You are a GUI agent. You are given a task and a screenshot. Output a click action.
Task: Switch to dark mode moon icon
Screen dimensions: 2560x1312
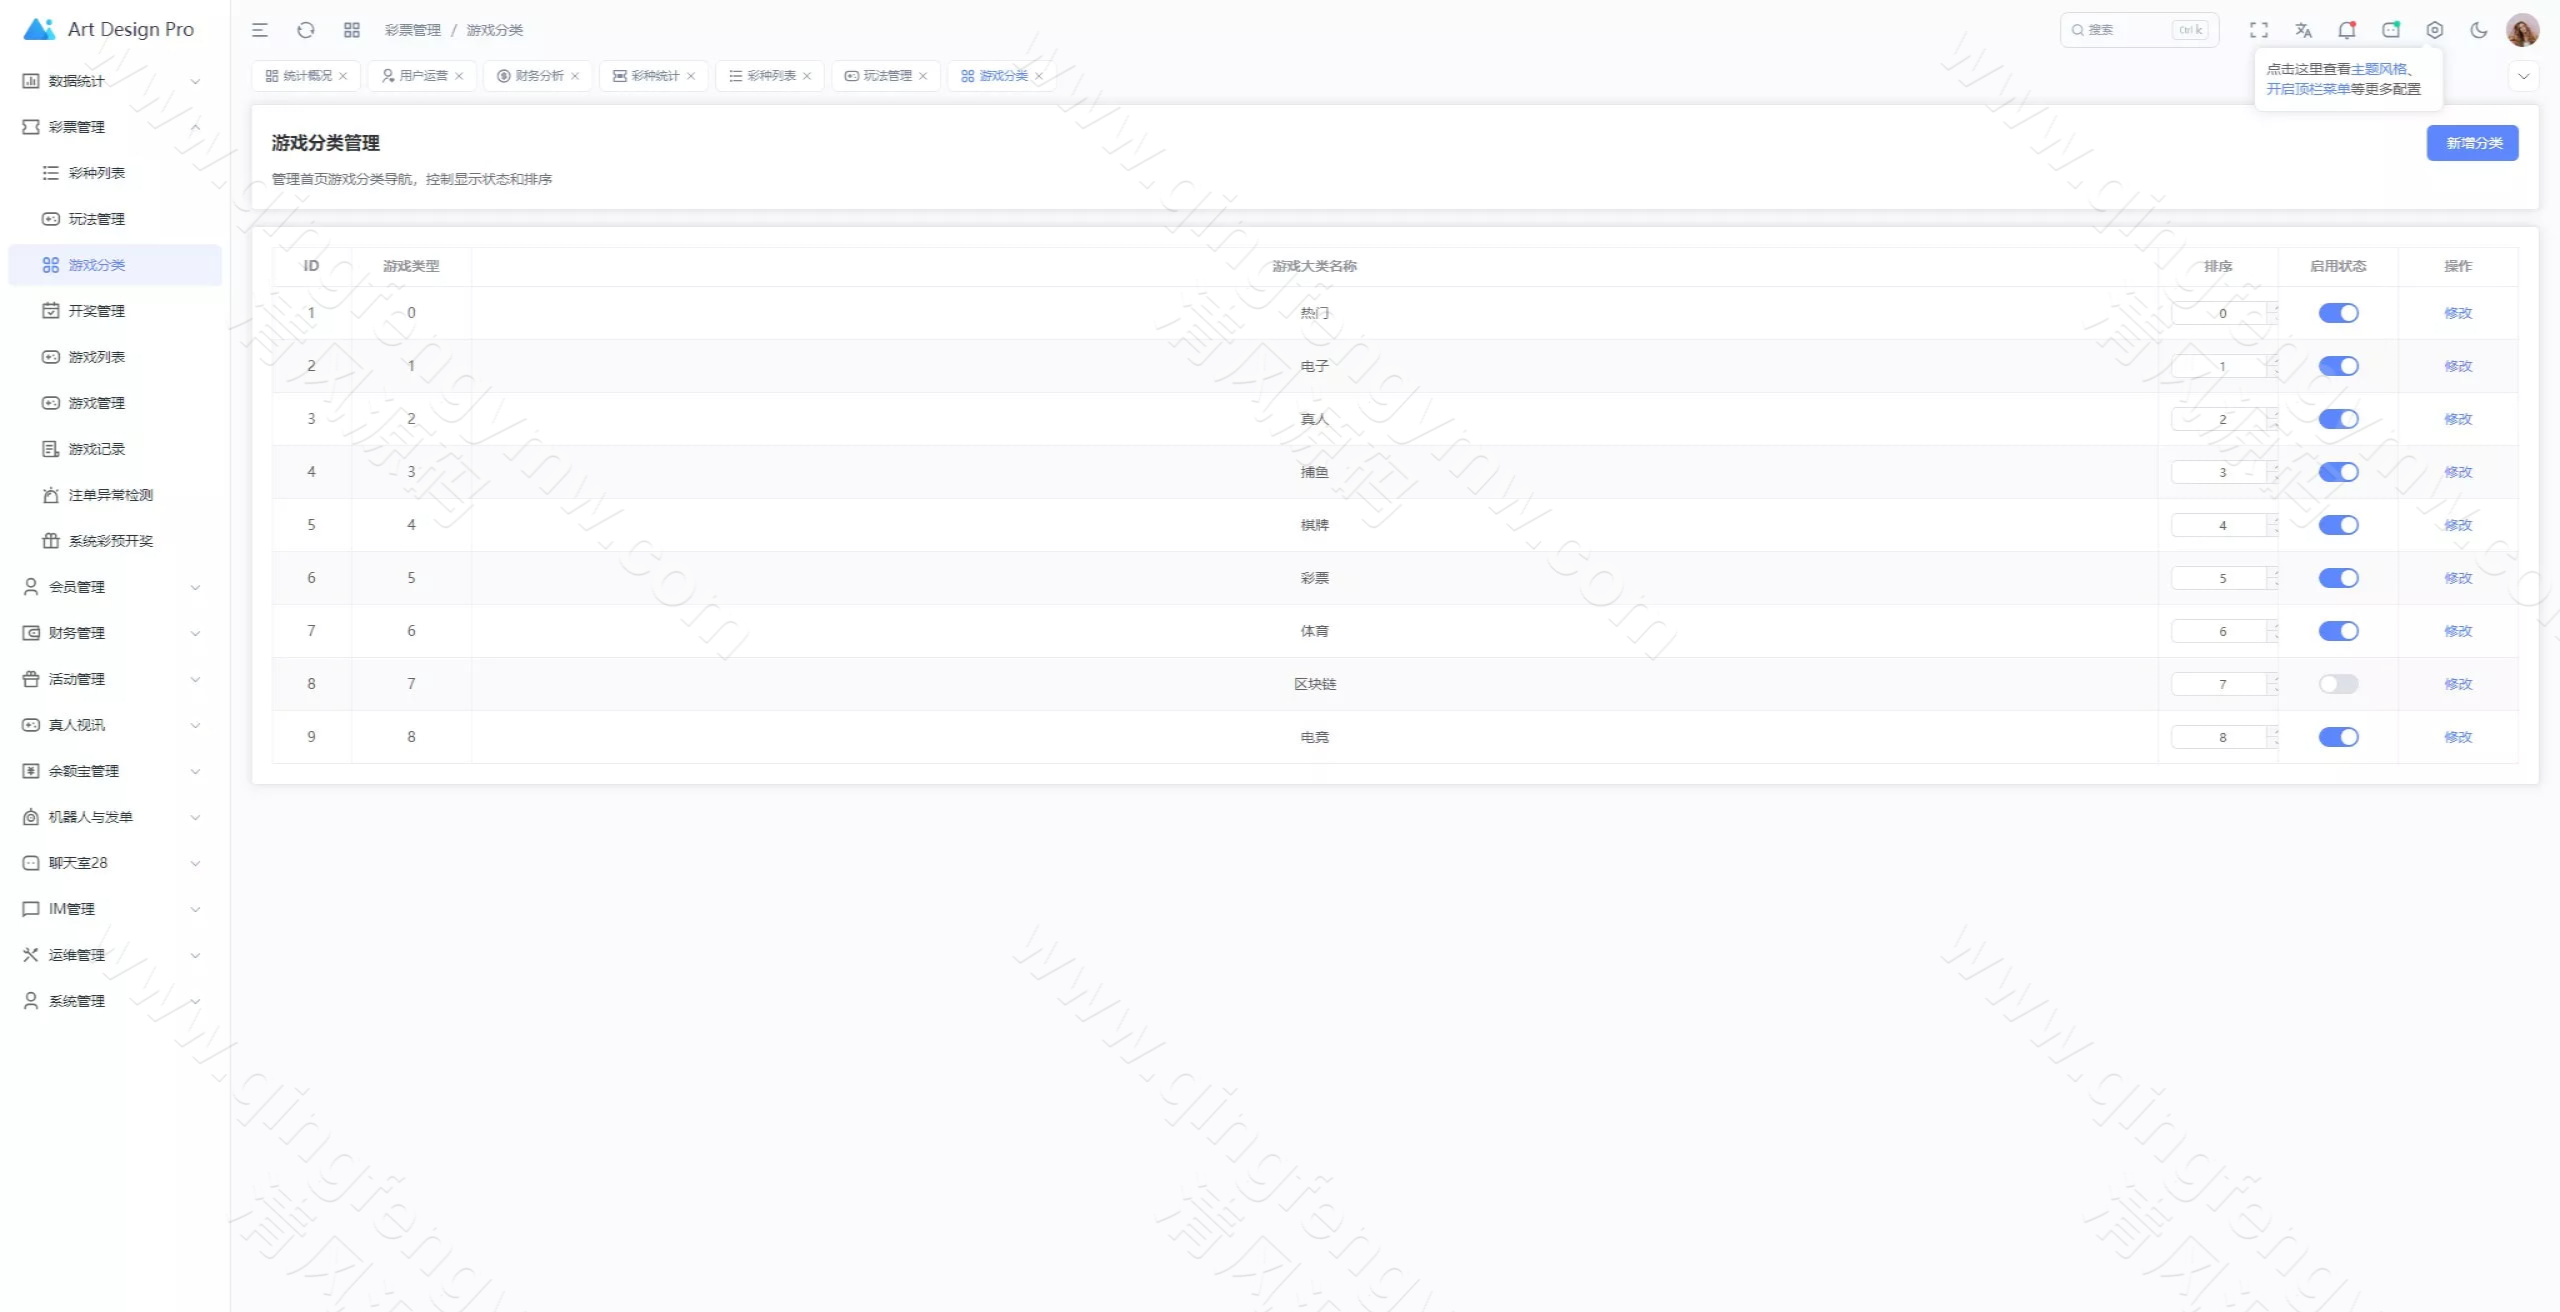[x=2479, y=30]
